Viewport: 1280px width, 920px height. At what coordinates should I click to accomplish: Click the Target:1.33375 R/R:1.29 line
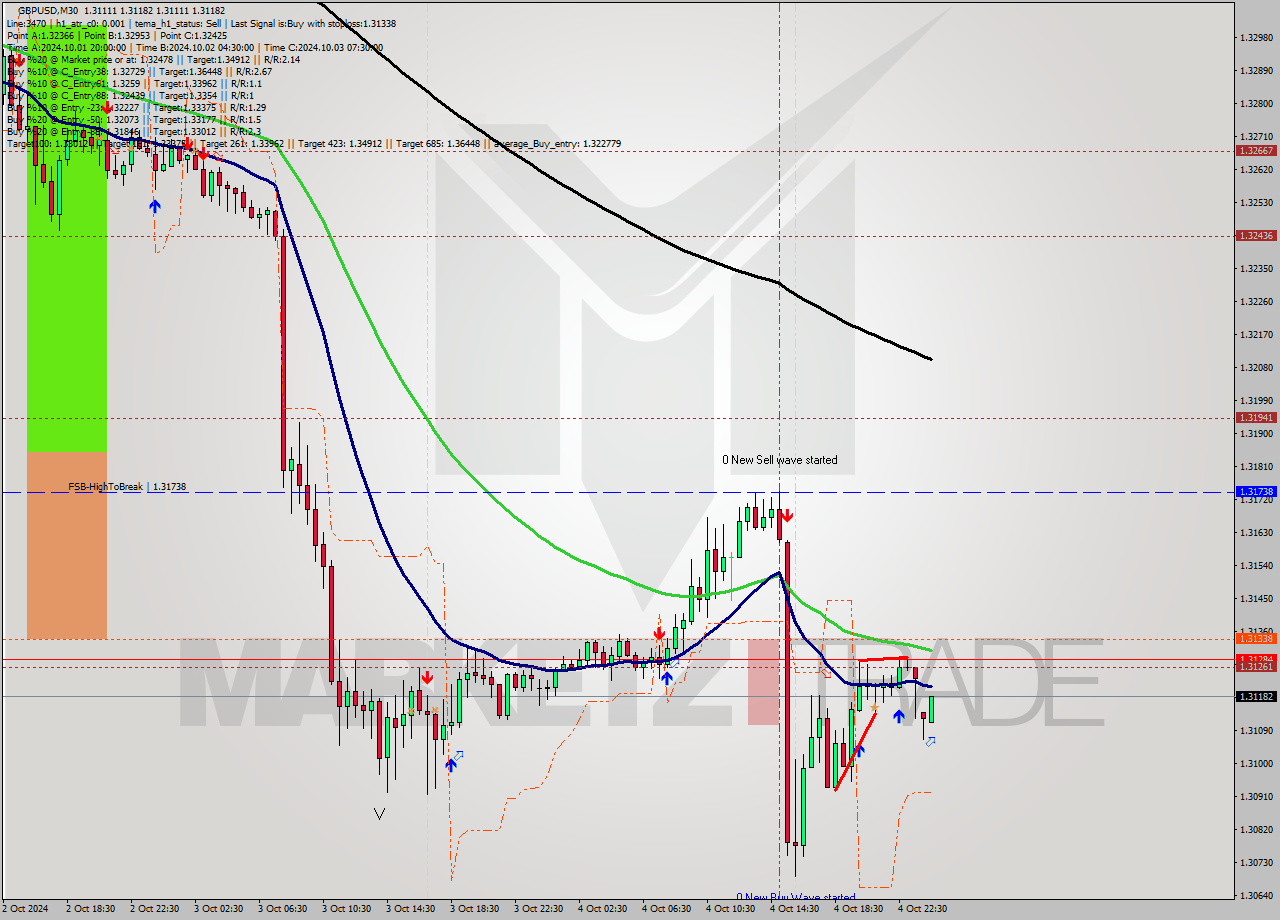pos(136,108)
